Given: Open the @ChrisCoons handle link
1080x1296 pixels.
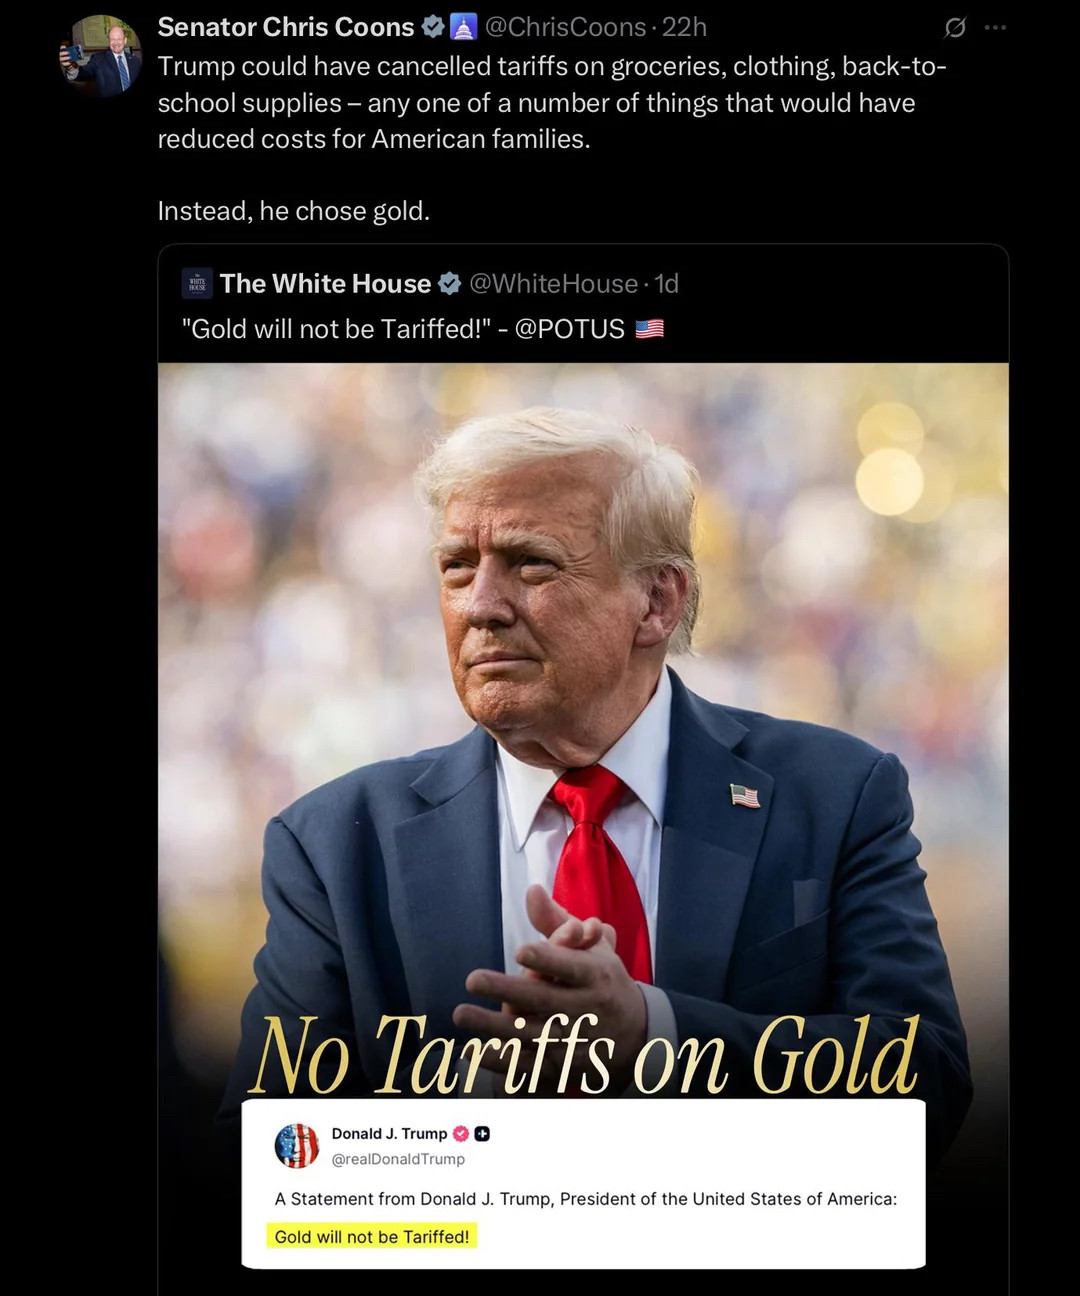Looking at the screenshot, I should (565, 27).
